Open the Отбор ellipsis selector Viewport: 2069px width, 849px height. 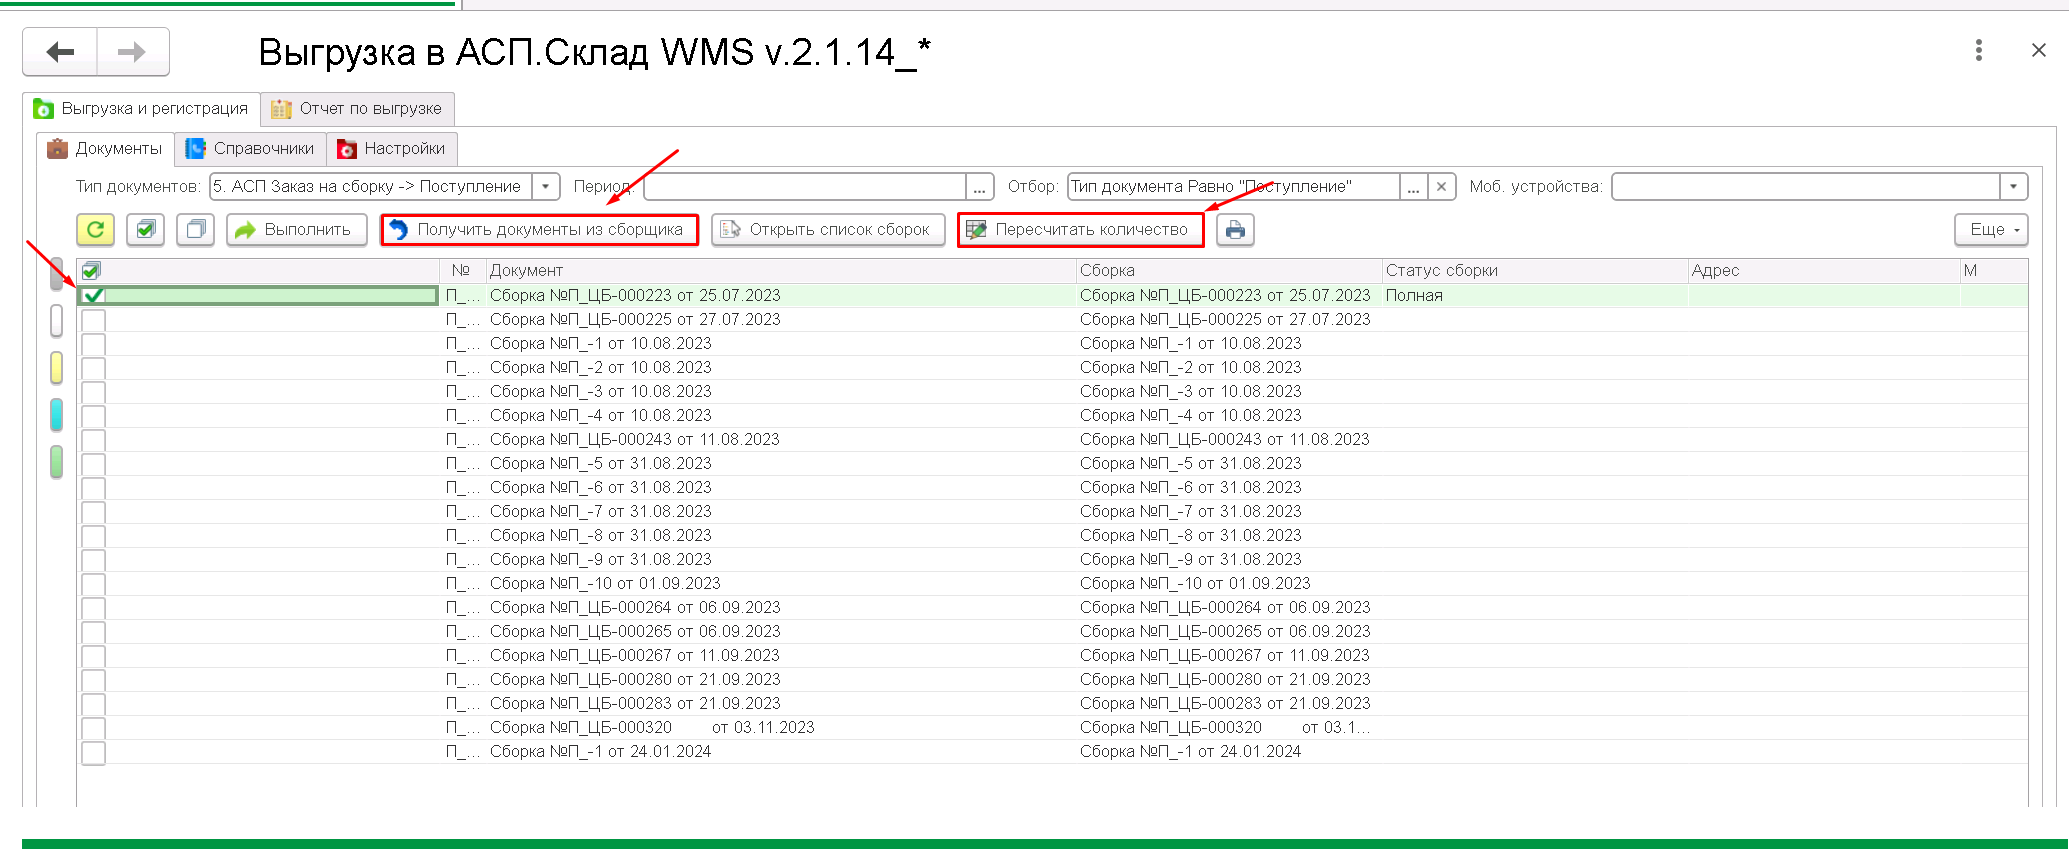pos(1413,186)
